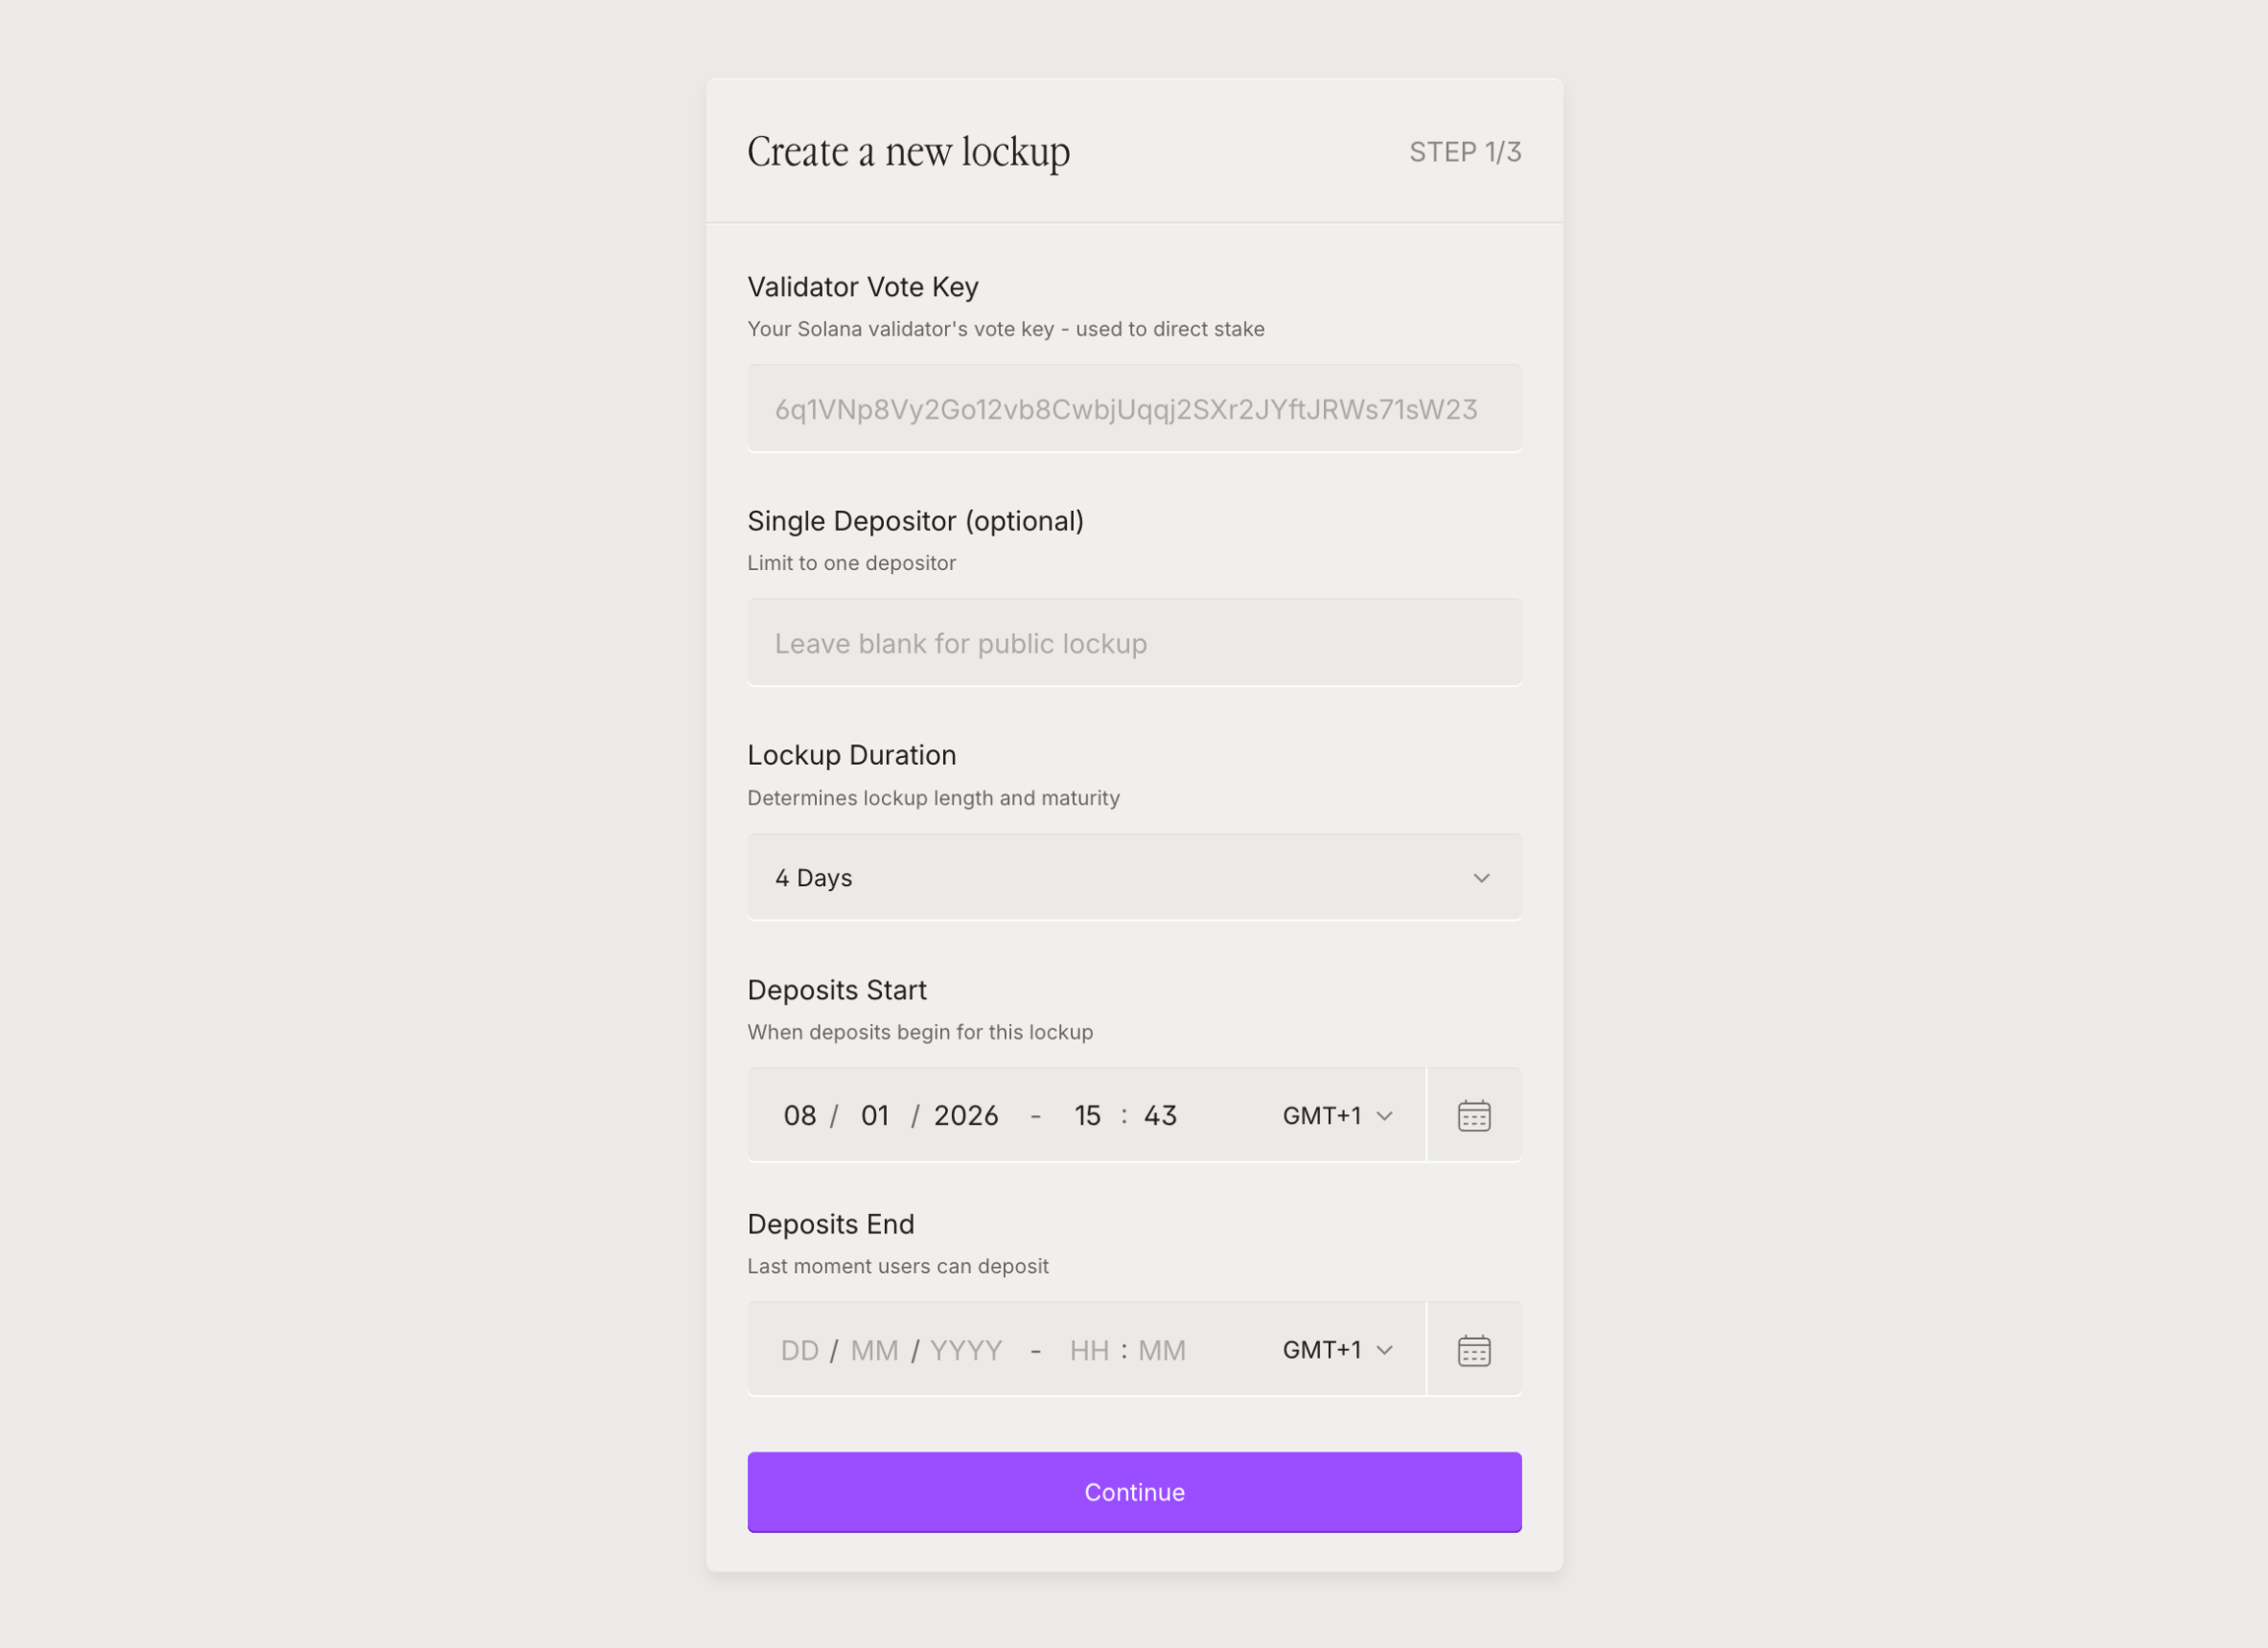Expand the Lockup Duration dropdown
This screenshot has width=2268, height=1648.
(1133, 877)
